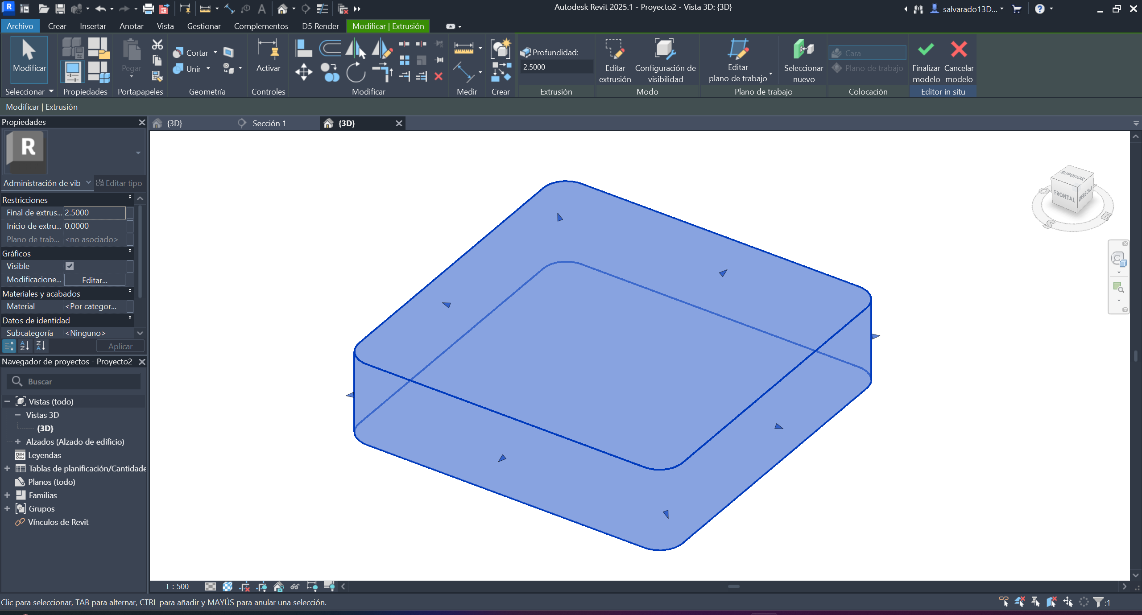This screenshot has height=615, width=1142.
Task: Click Finalizar modelo green checkmark
Action: tap(926, 60)
